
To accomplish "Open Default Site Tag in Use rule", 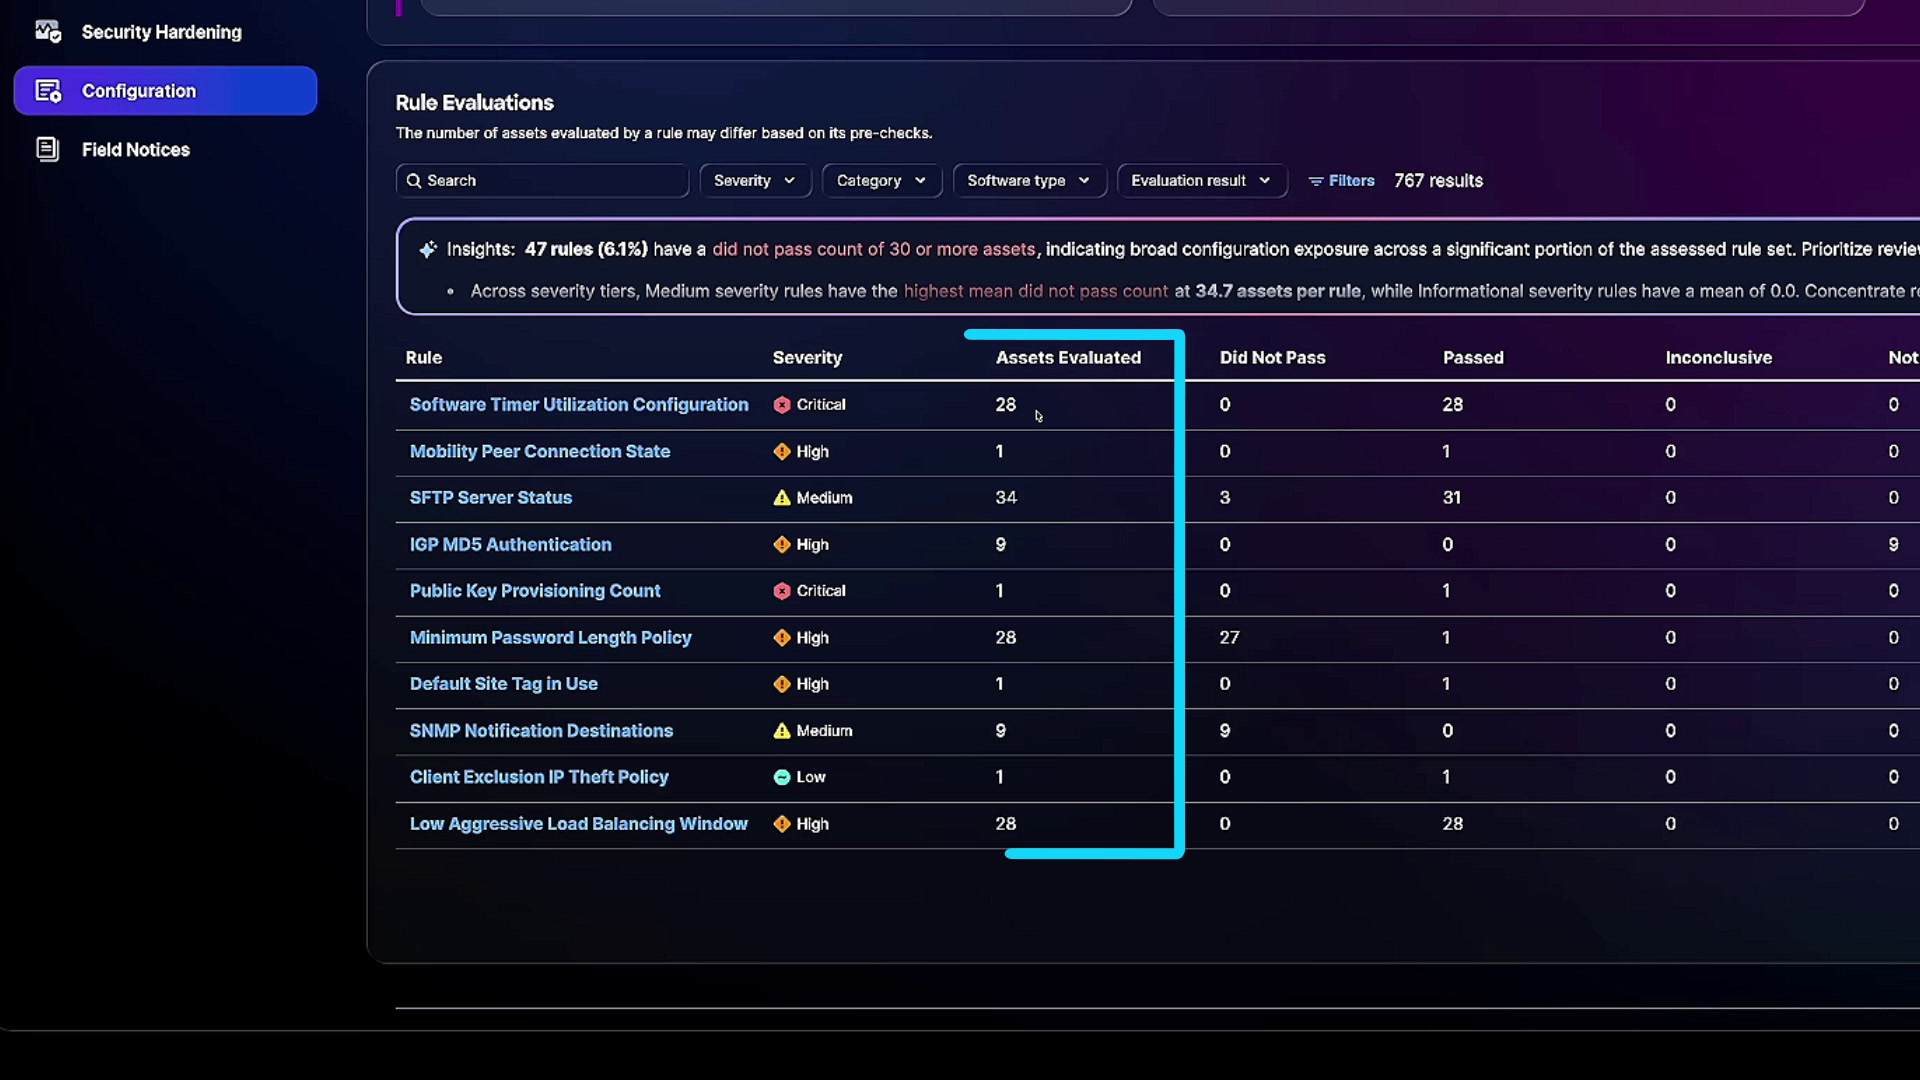I will [504, 684].
